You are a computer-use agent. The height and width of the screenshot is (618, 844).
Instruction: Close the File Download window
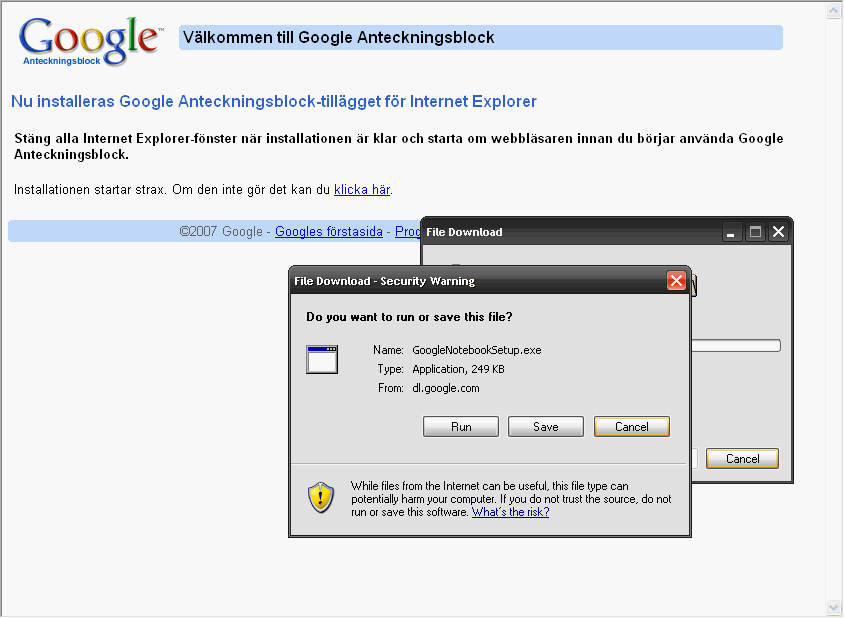click(778, 232)
